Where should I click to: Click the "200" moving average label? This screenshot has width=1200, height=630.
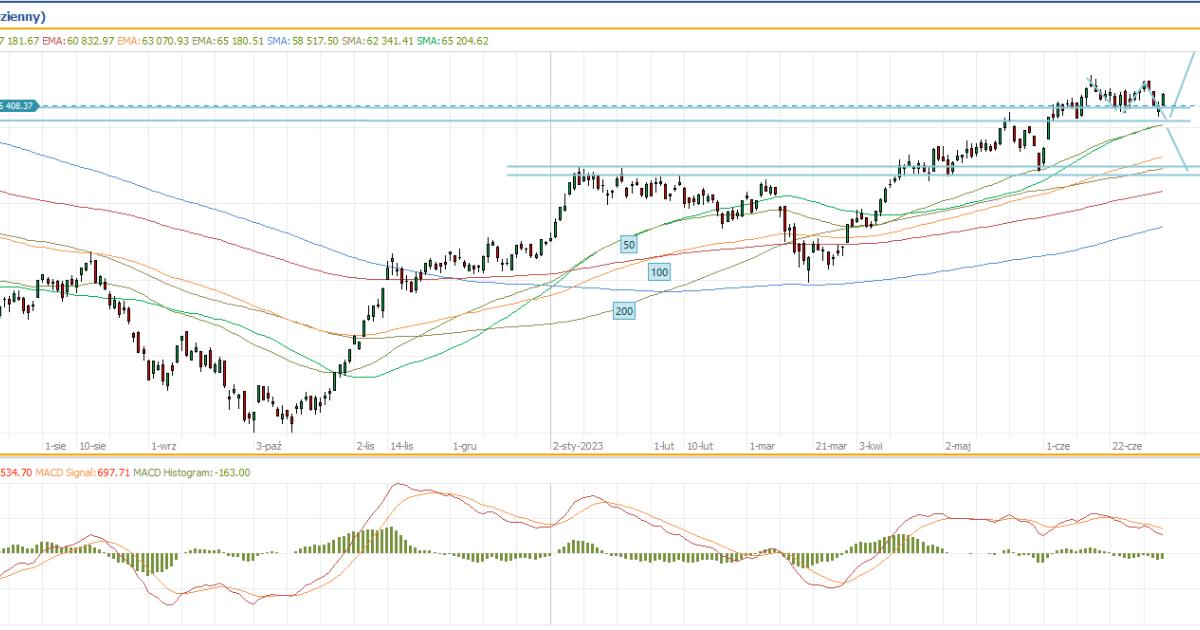click(x=624, y=312)
